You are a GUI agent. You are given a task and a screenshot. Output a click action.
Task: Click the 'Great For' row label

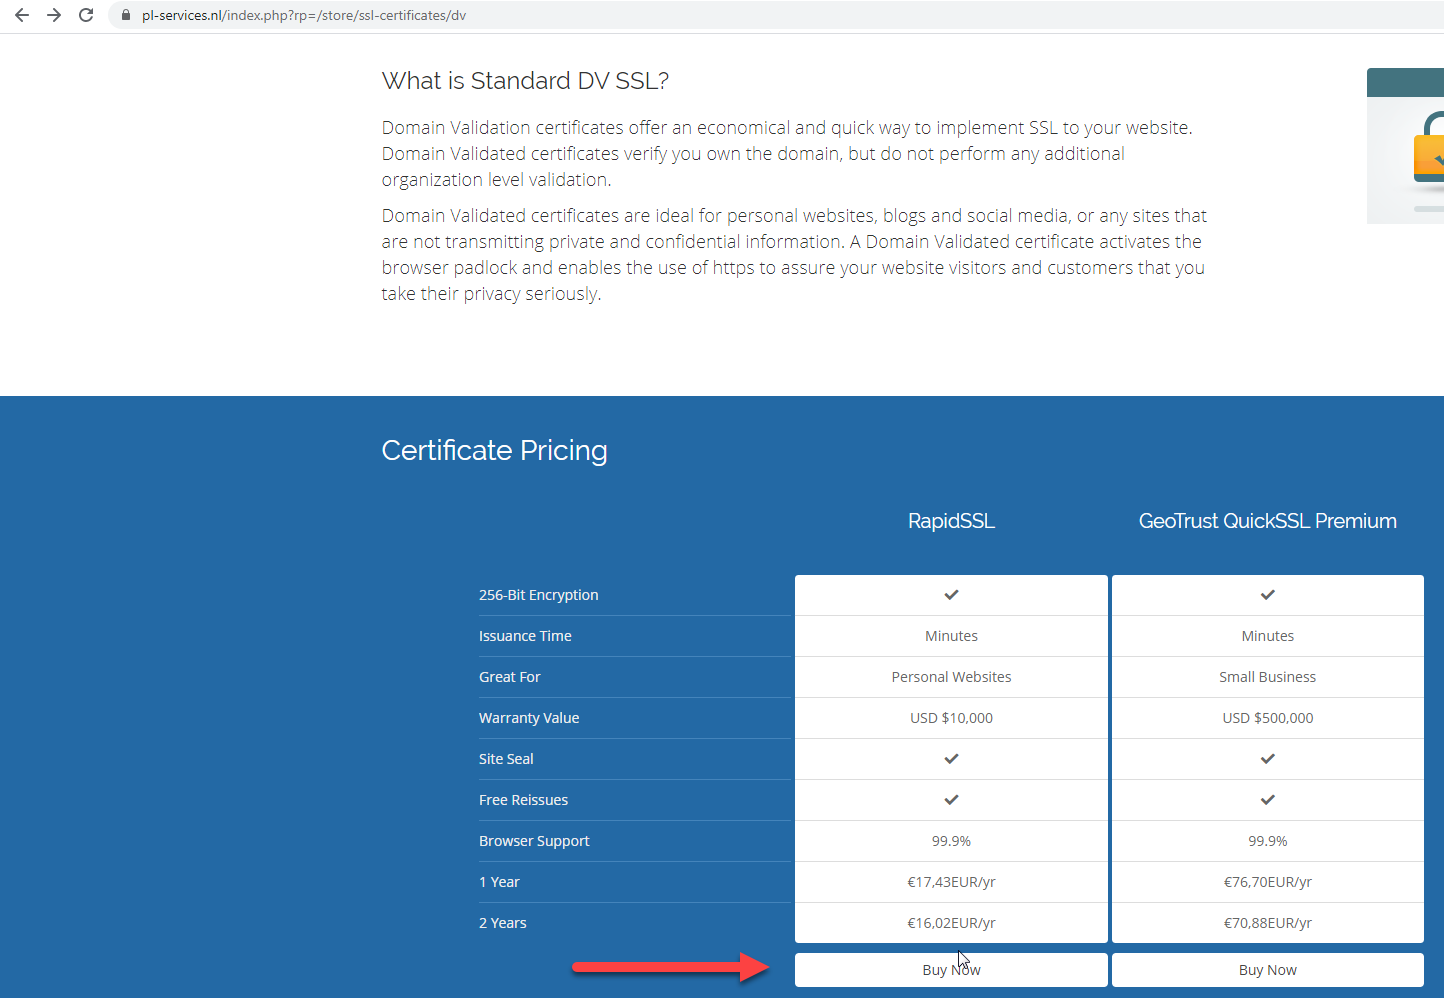509,677
